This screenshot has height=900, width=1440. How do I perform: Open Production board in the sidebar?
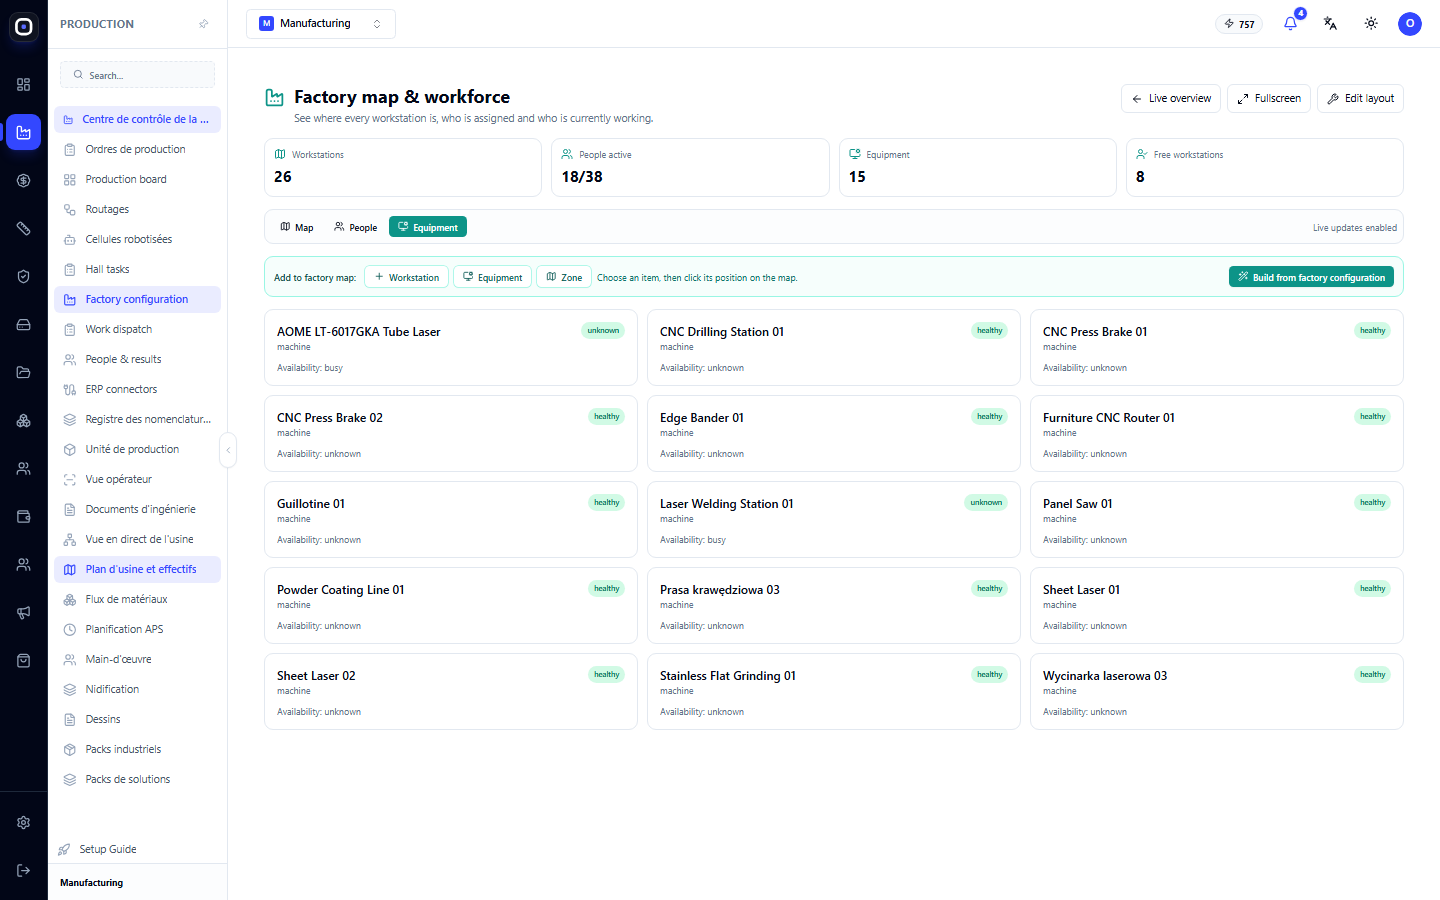tap(138, 179)
